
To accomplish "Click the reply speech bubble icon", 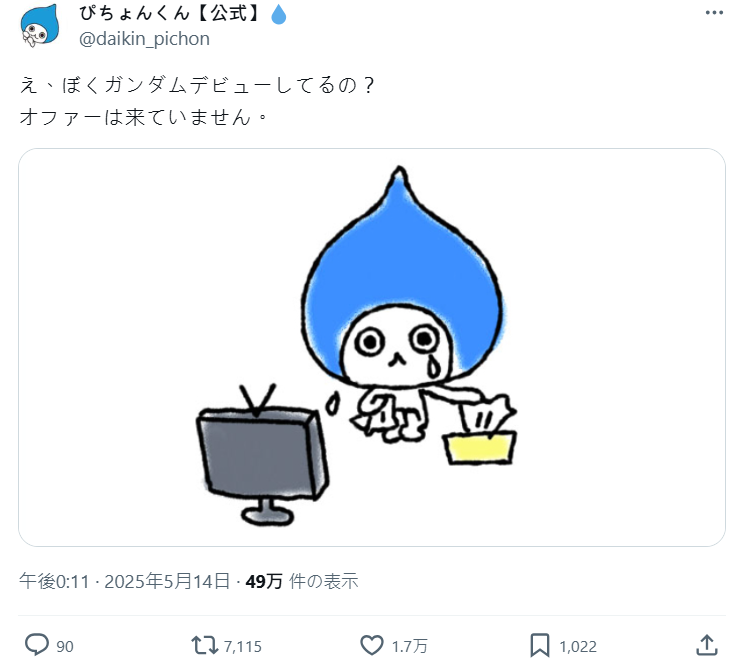I will click(x=37, y=645).
